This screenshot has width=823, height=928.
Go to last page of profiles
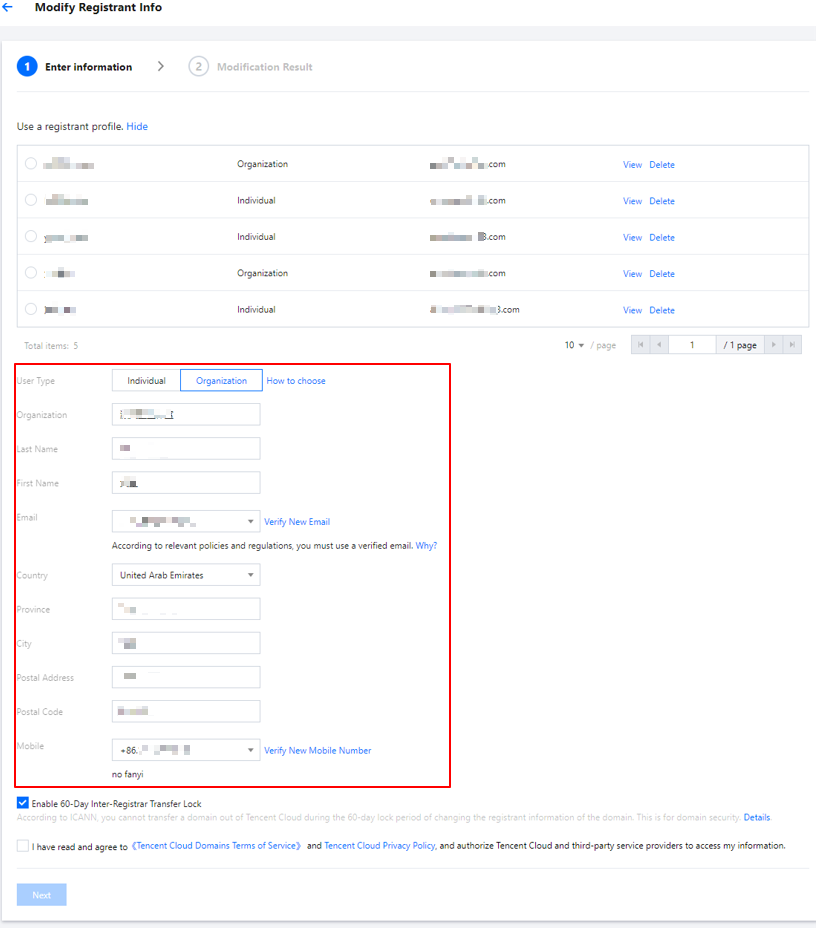pos(792,345)
